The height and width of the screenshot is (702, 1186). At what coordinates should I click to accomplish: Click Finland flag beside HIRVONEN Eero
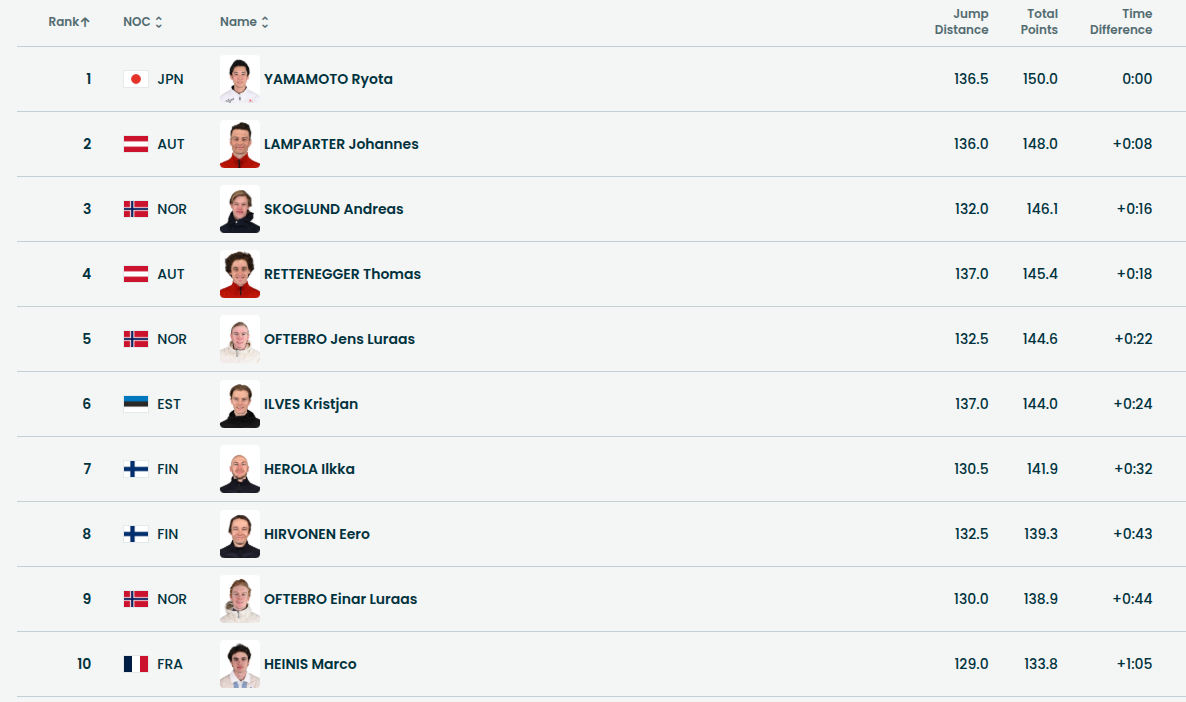click(136, 534)
